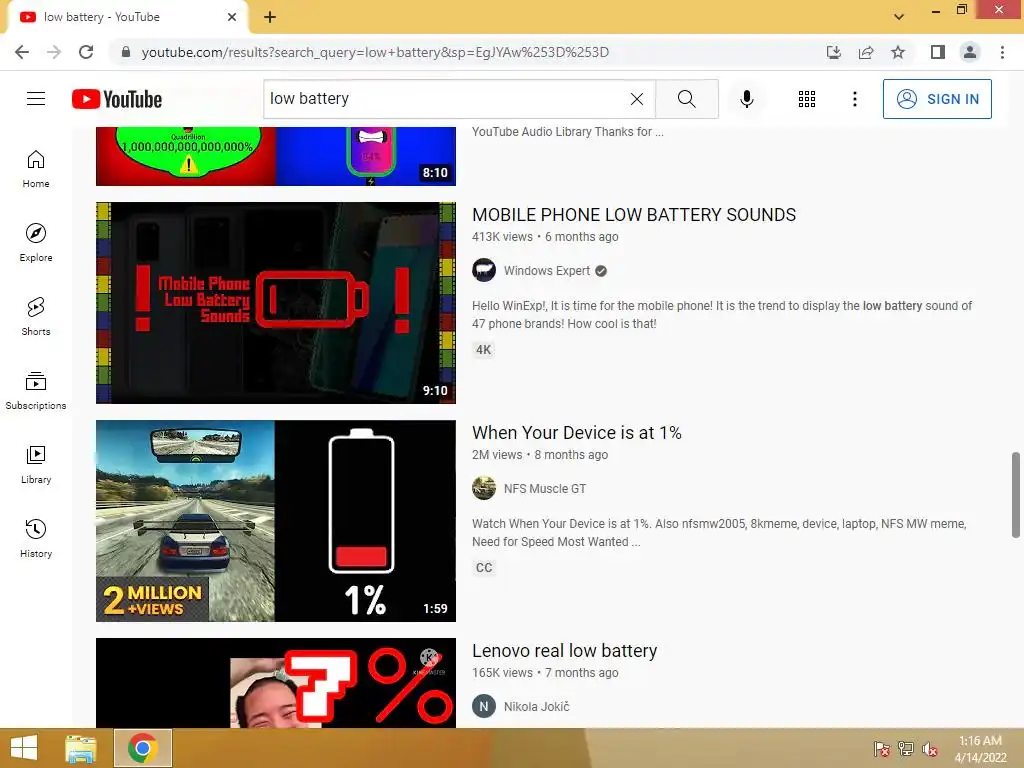Open Nikola Jokič channel avatar

484,706
